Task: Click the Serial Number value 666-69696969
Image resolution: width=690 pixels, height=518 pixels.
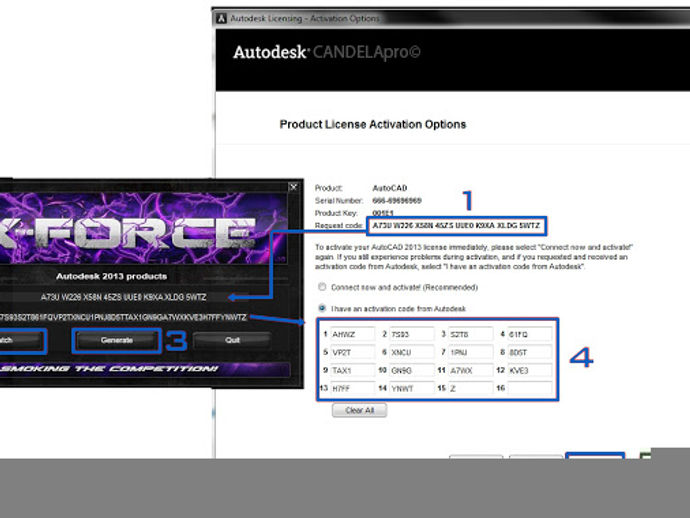Action: (x=396, y=201)
